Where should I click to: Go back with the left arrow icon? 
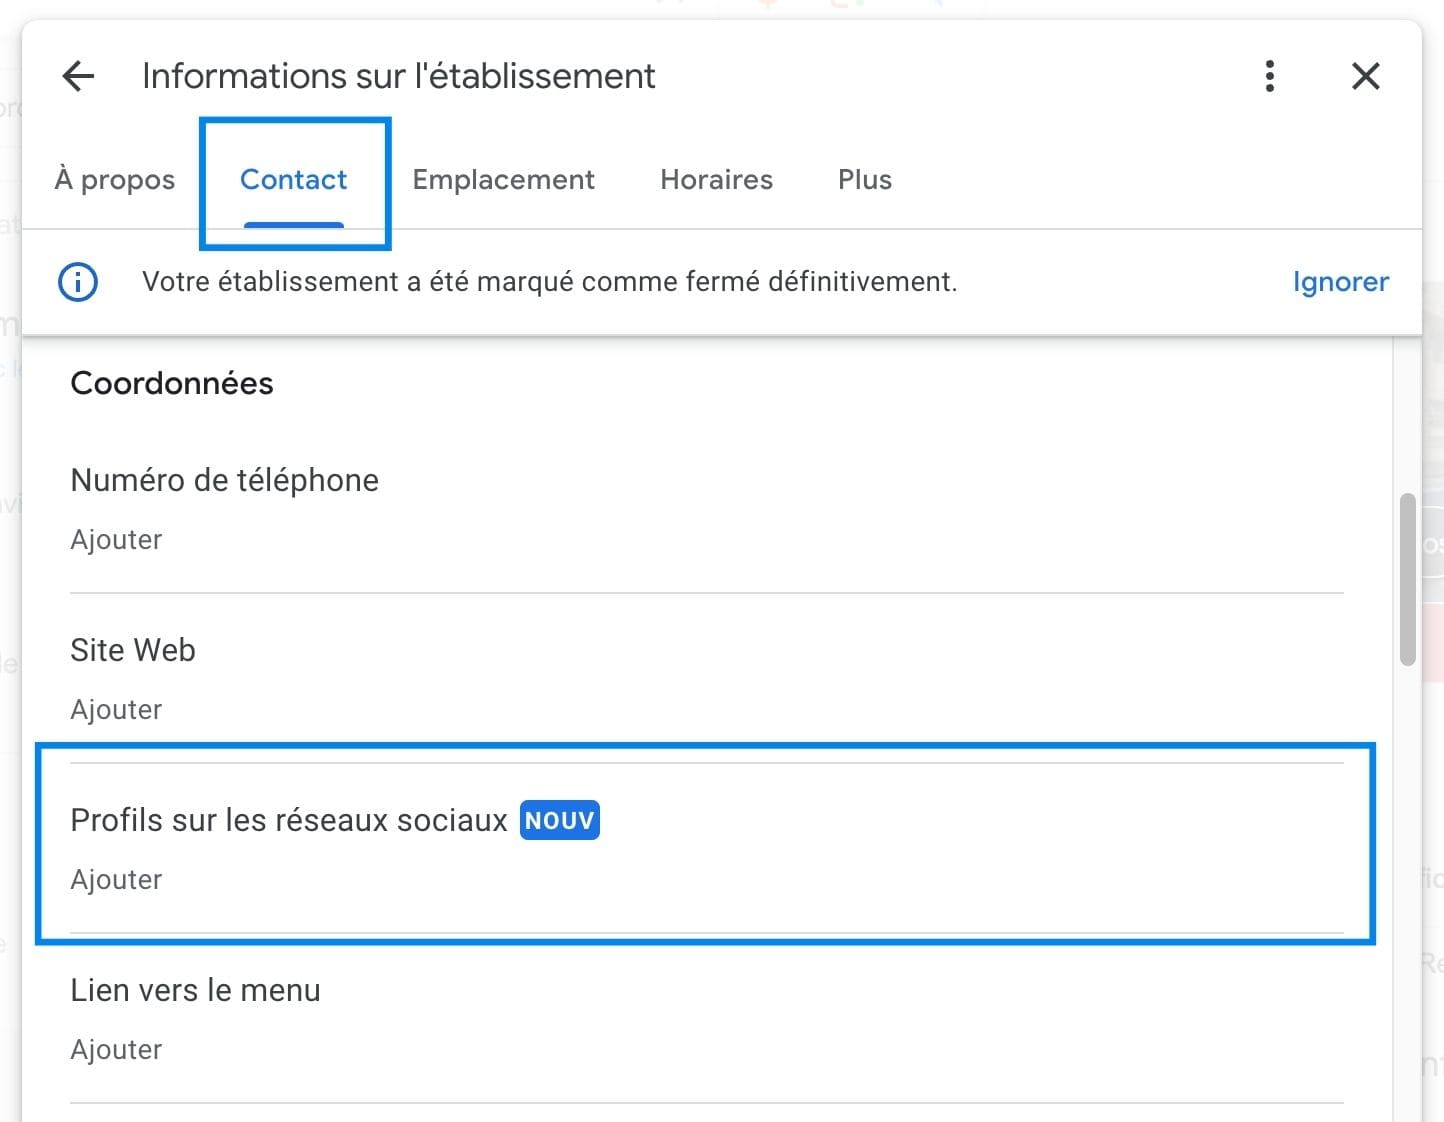pos(78,76)
